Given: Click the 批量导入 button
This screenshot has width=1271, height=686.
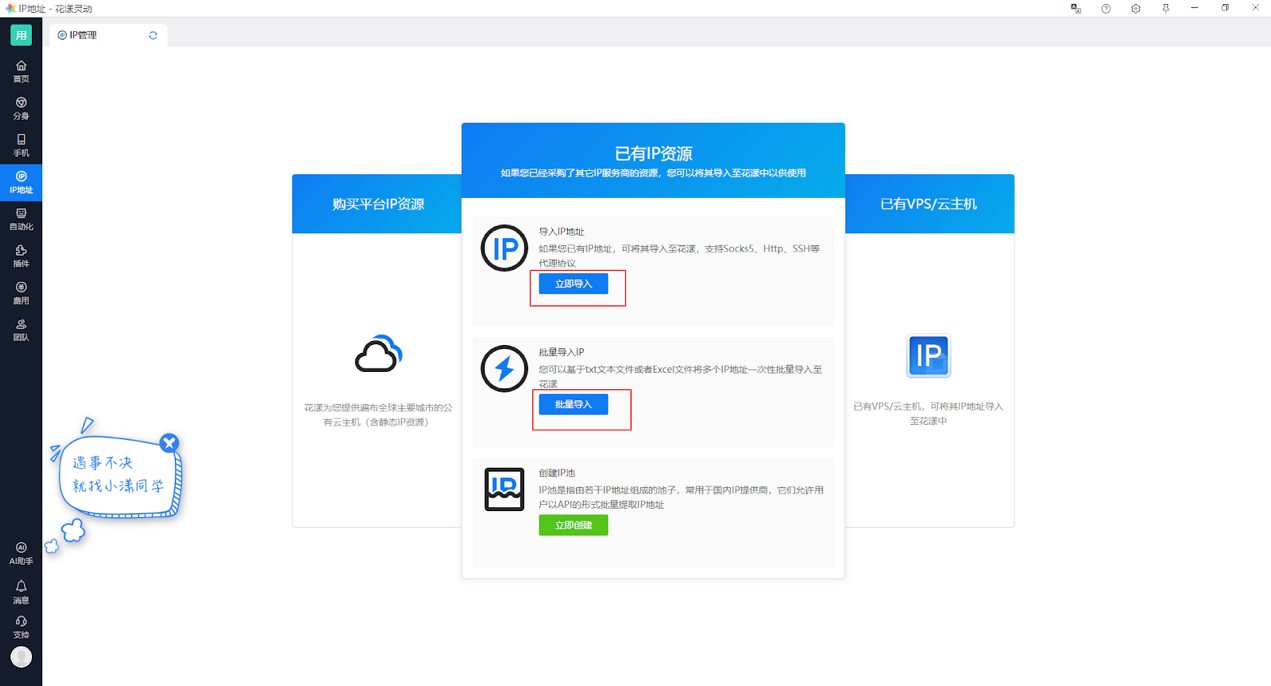Looking at the screenshot, I should pos(573,405).
